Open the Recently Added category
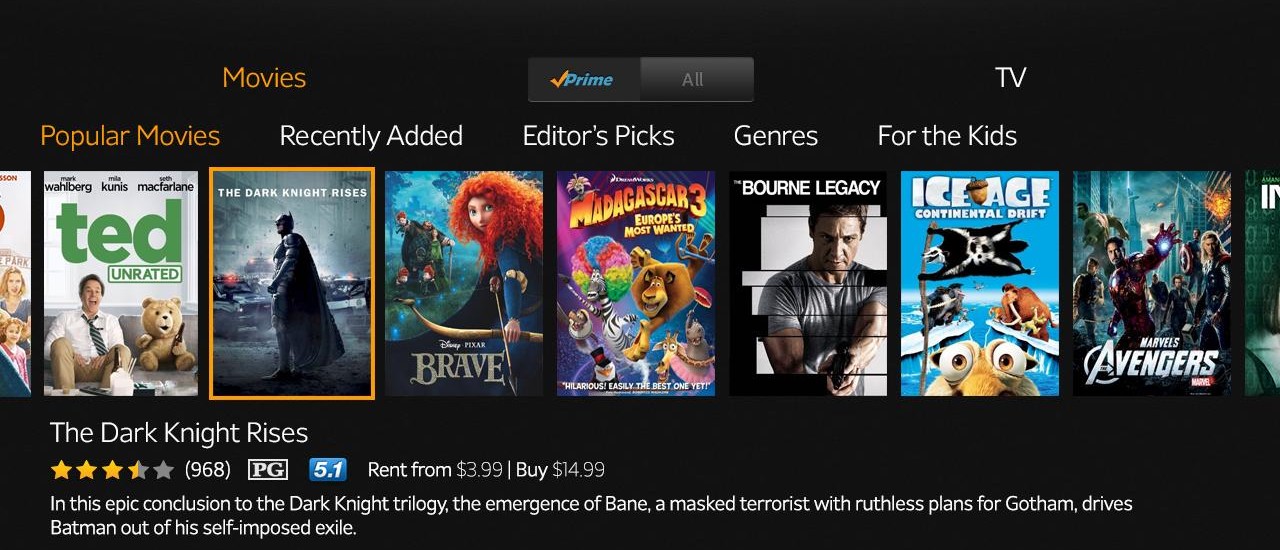This screenshot has width=1280, height=550. (371, 136)
